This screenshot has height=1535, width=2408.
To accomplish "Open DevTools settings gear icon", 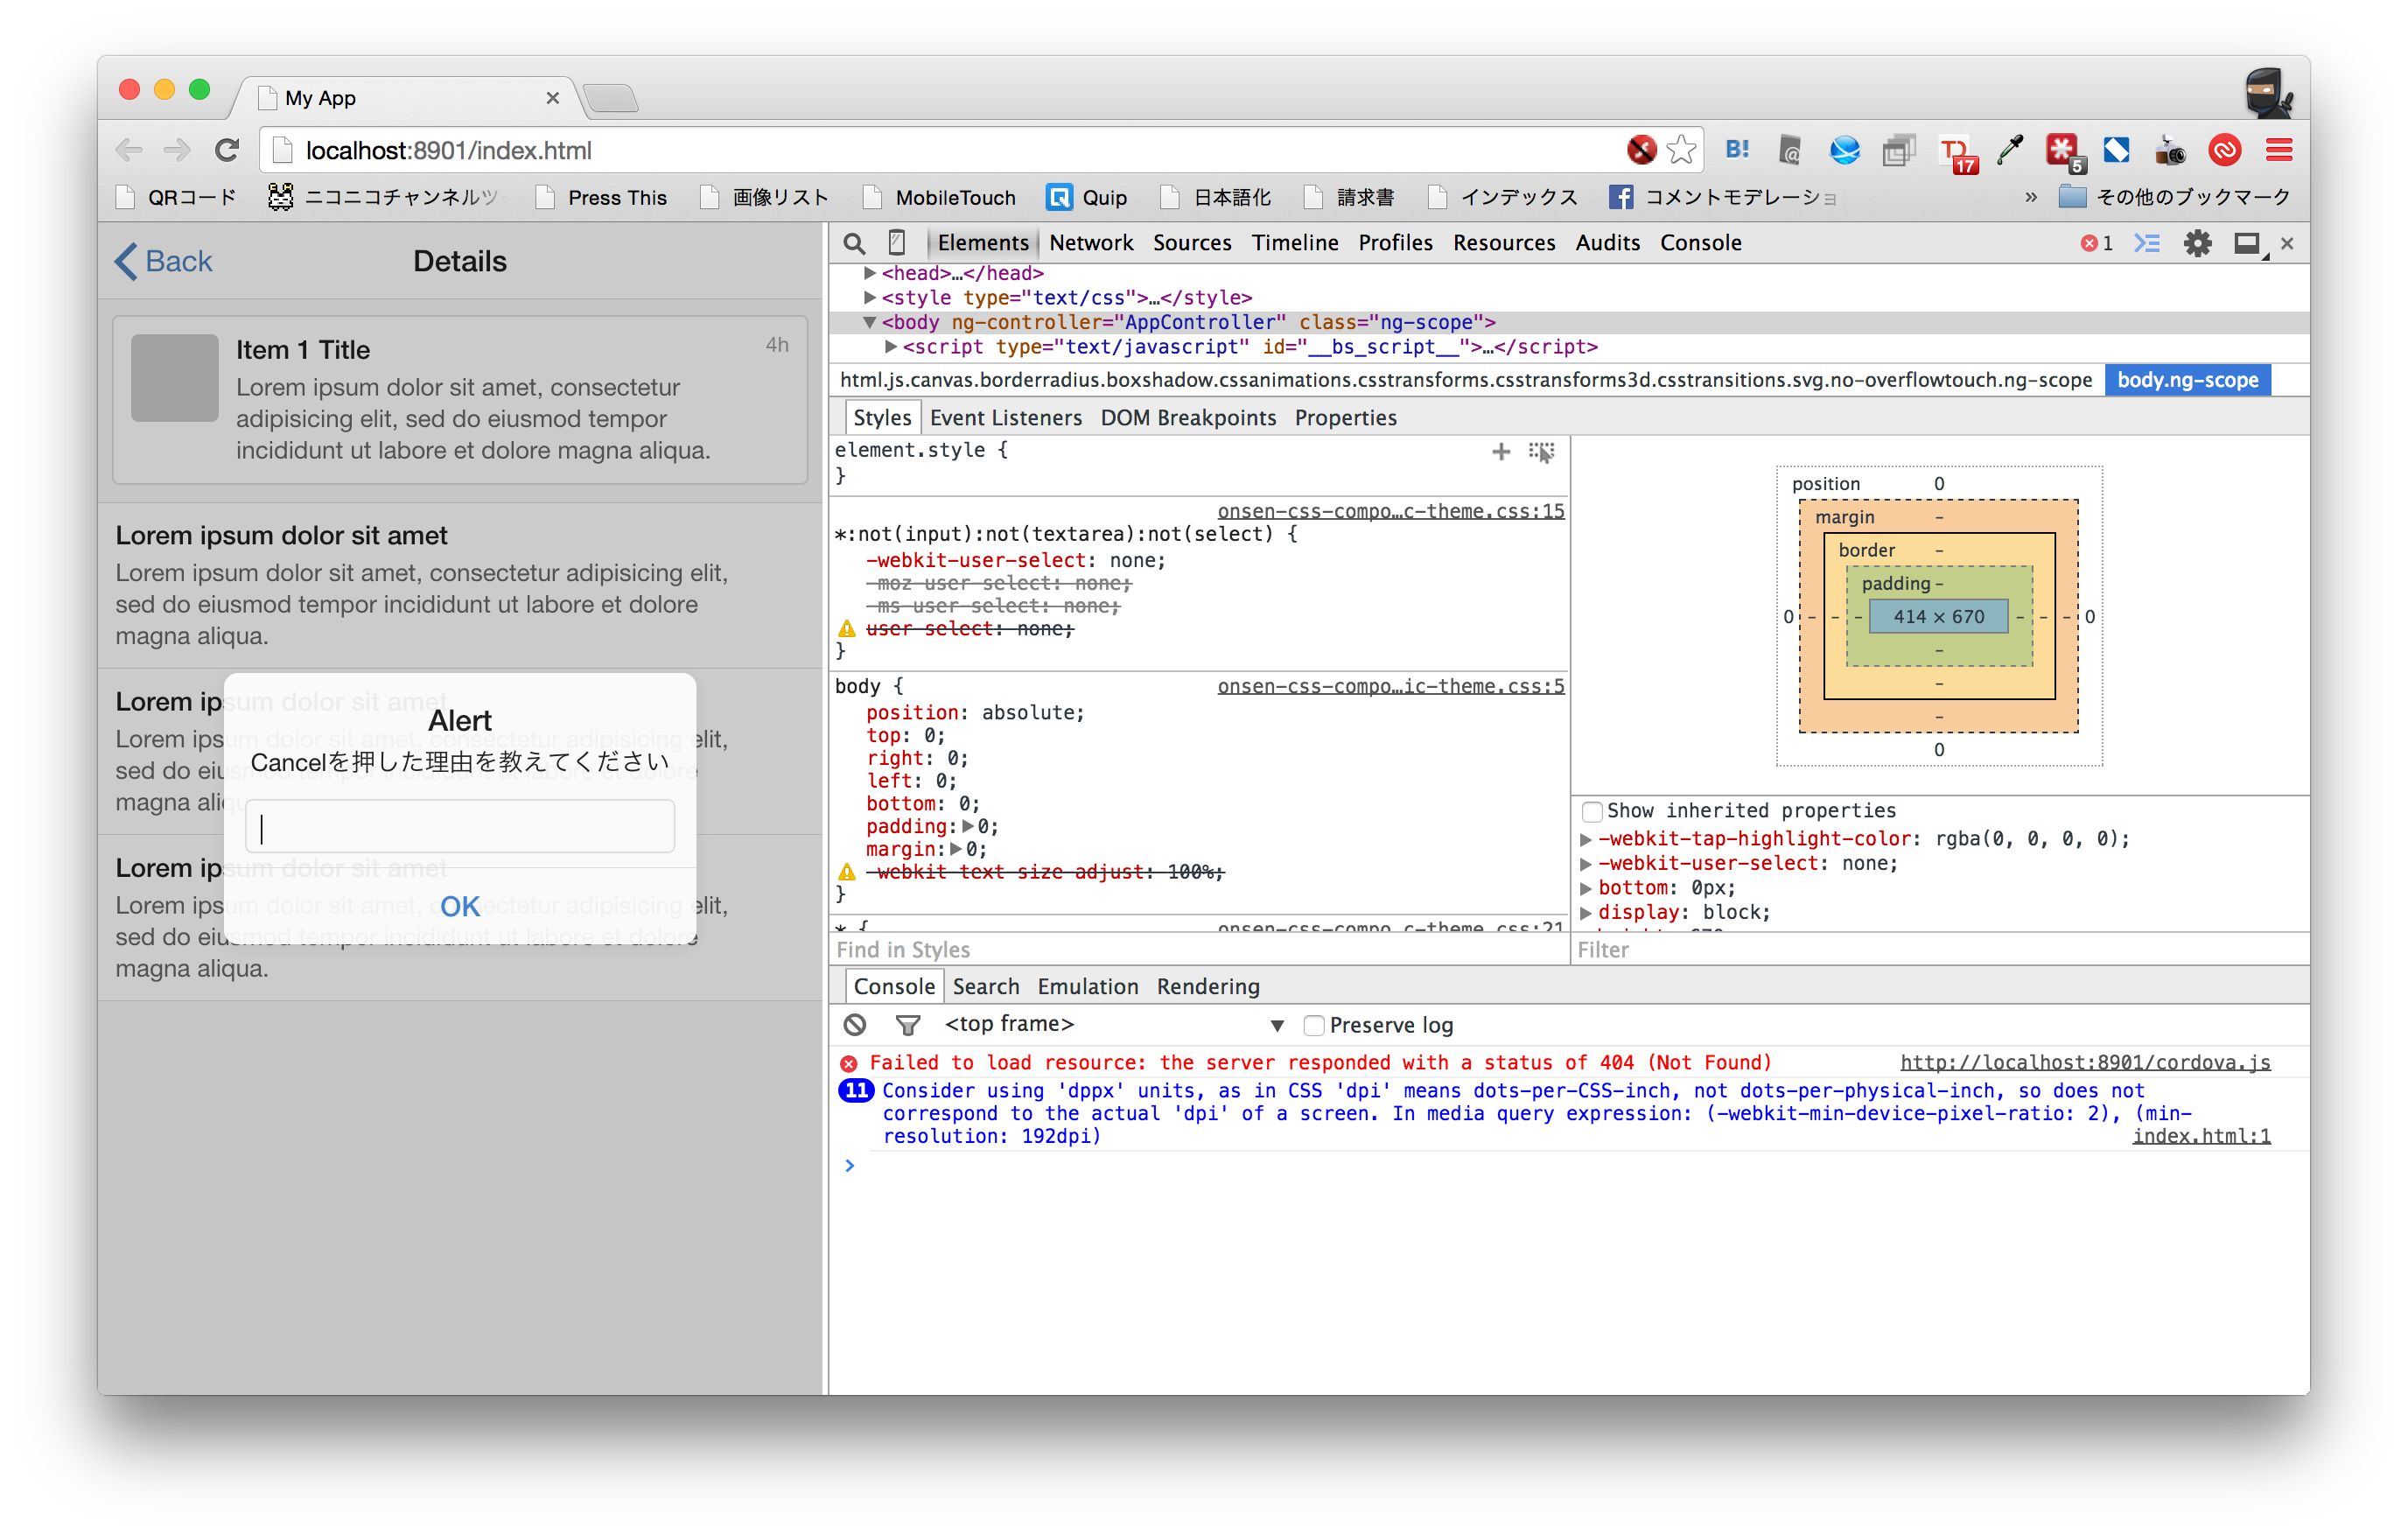I will click(x=2197, y=243).
